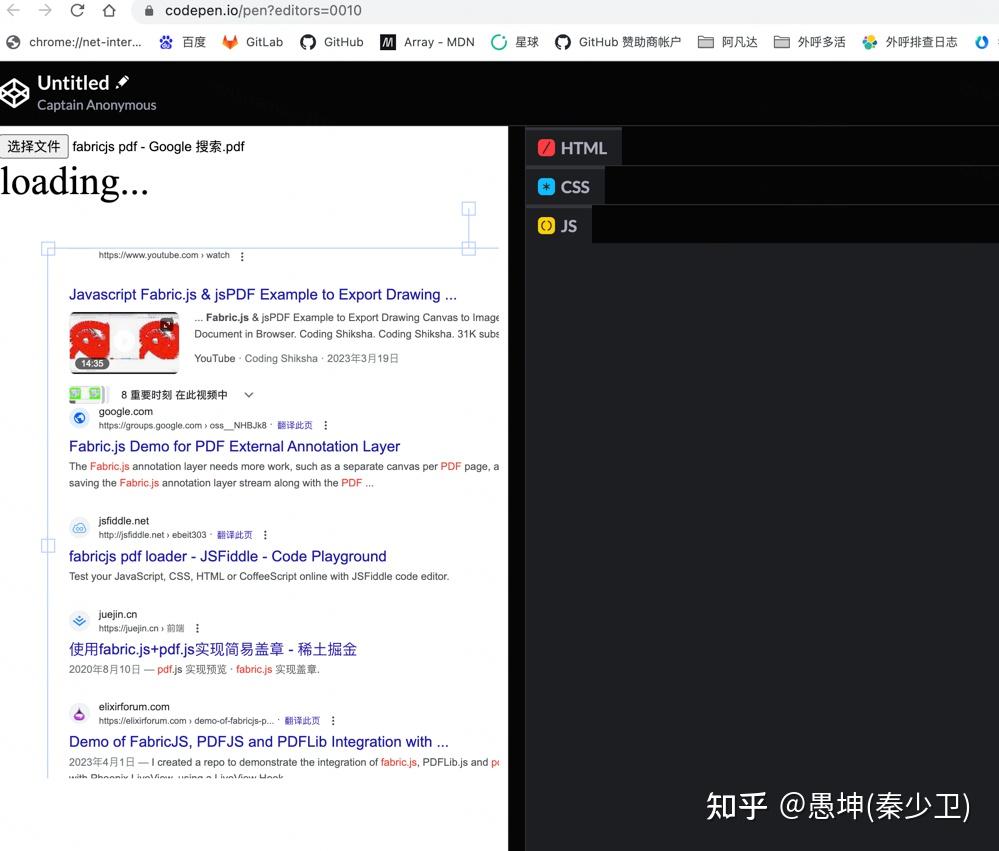The image size is (999, 851).
Task: Click the yellow JS parentheses icon
Action: coord(546,225)
